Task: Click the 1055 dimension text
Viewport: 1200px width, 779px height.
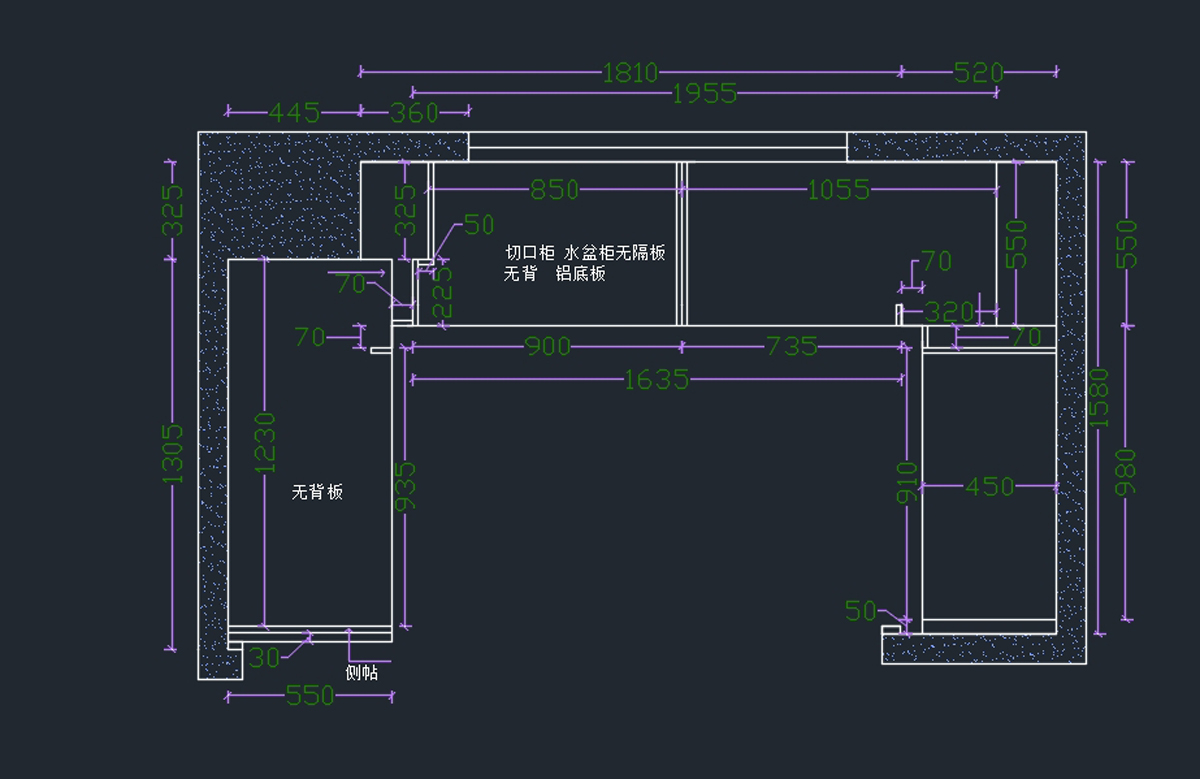Action: [838, 190]
